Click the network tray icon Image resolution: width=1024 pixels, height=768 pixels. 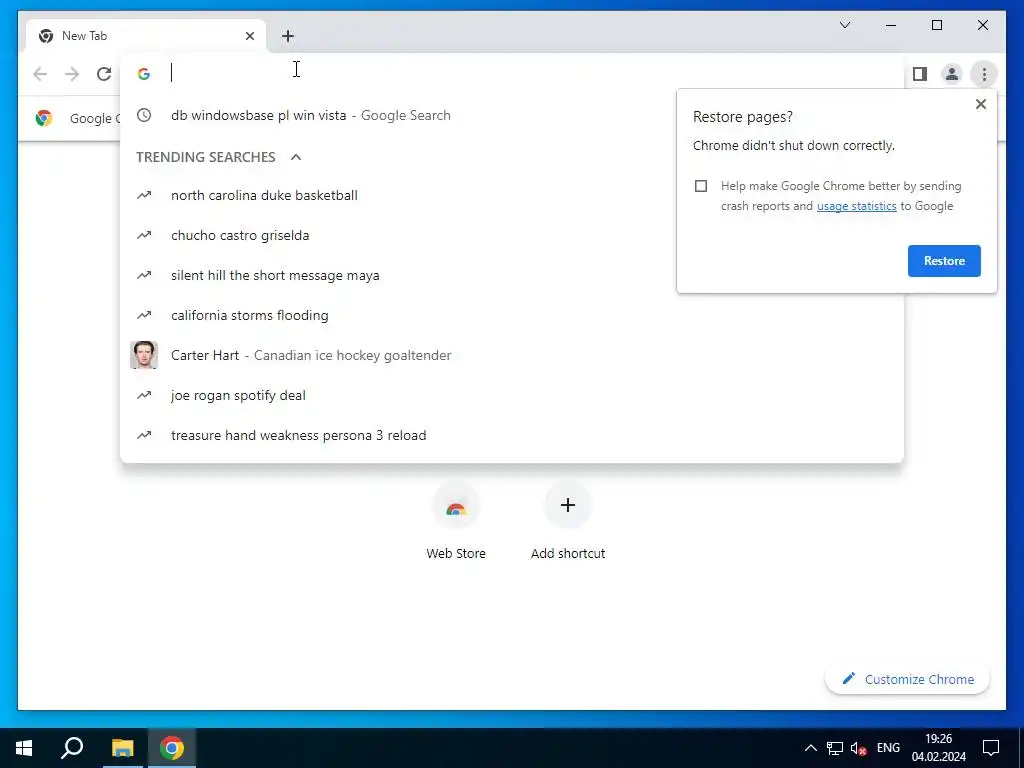point(835,748)
